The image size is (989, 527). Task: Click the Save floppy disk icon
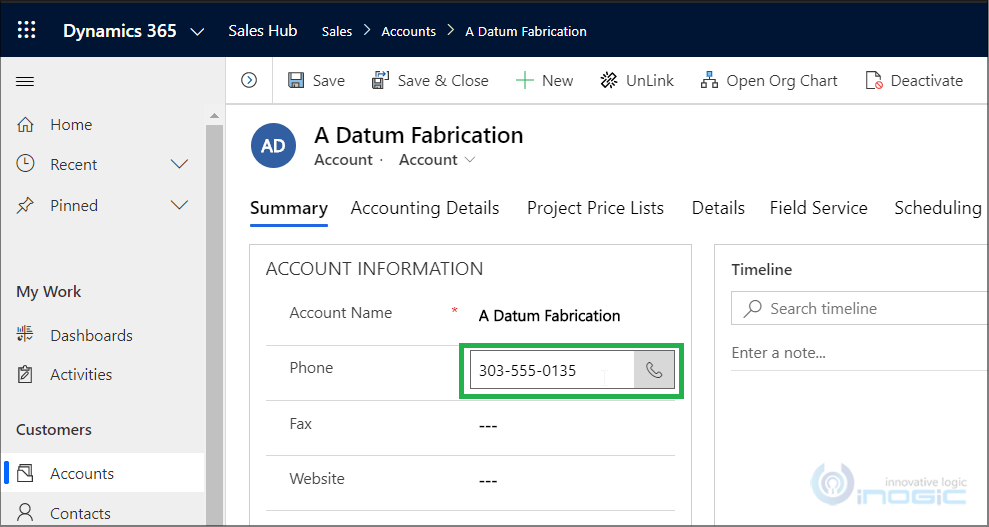point(296,81)
